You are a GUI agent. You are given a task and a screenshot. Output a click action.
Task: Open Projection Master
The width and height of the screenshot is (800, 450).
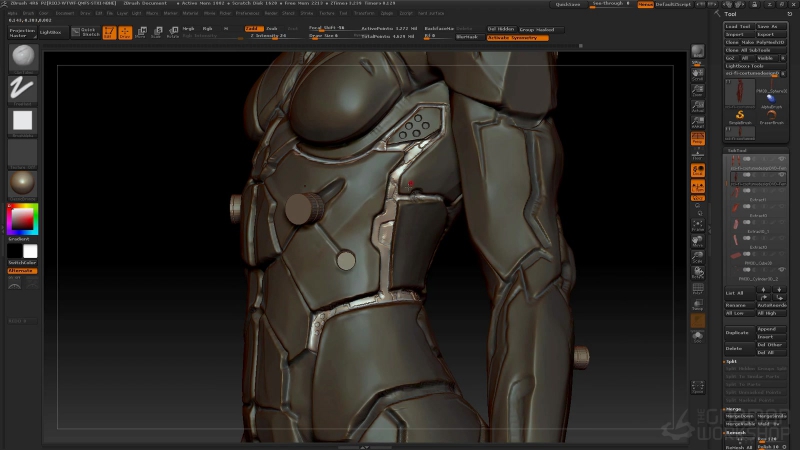coord(22,33)
